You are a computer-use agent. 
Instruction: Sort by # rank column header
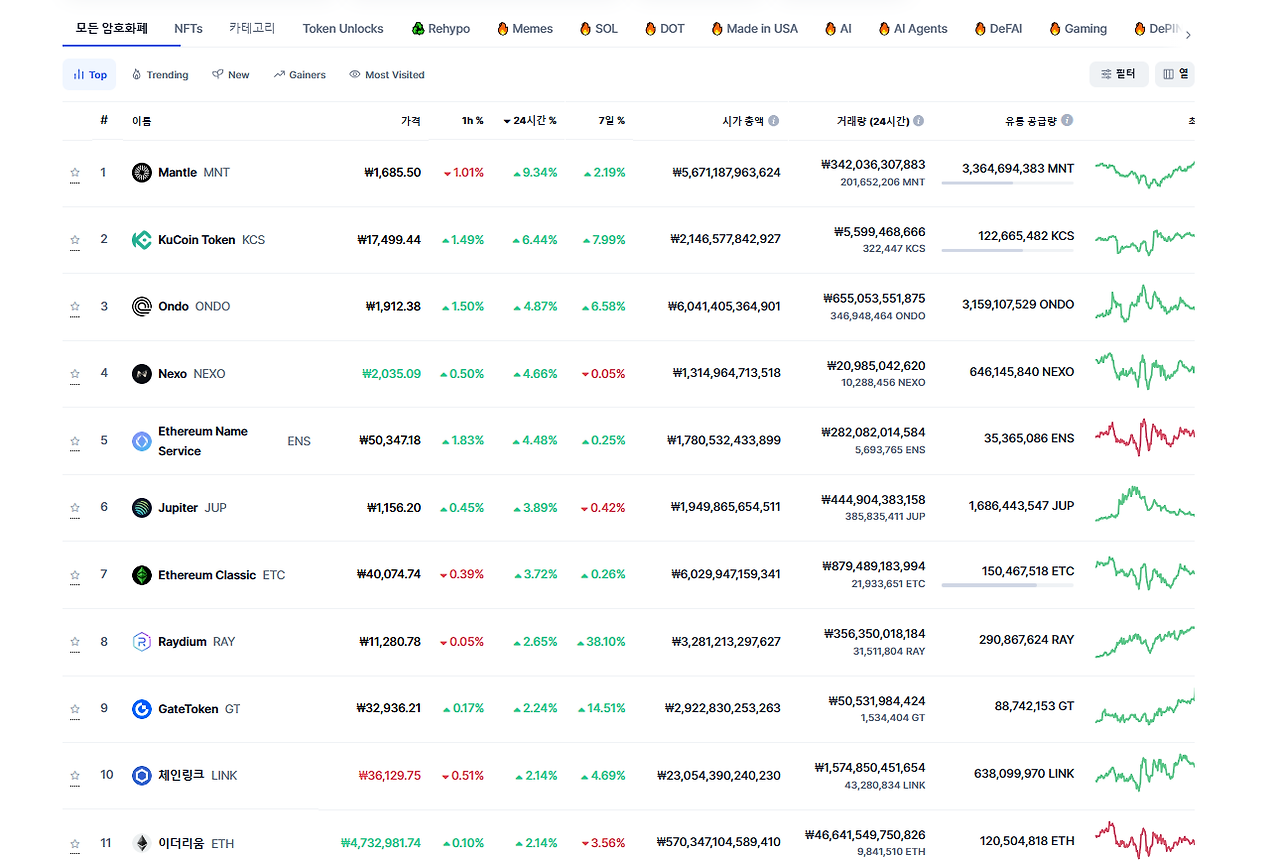(x=104, y=120)
